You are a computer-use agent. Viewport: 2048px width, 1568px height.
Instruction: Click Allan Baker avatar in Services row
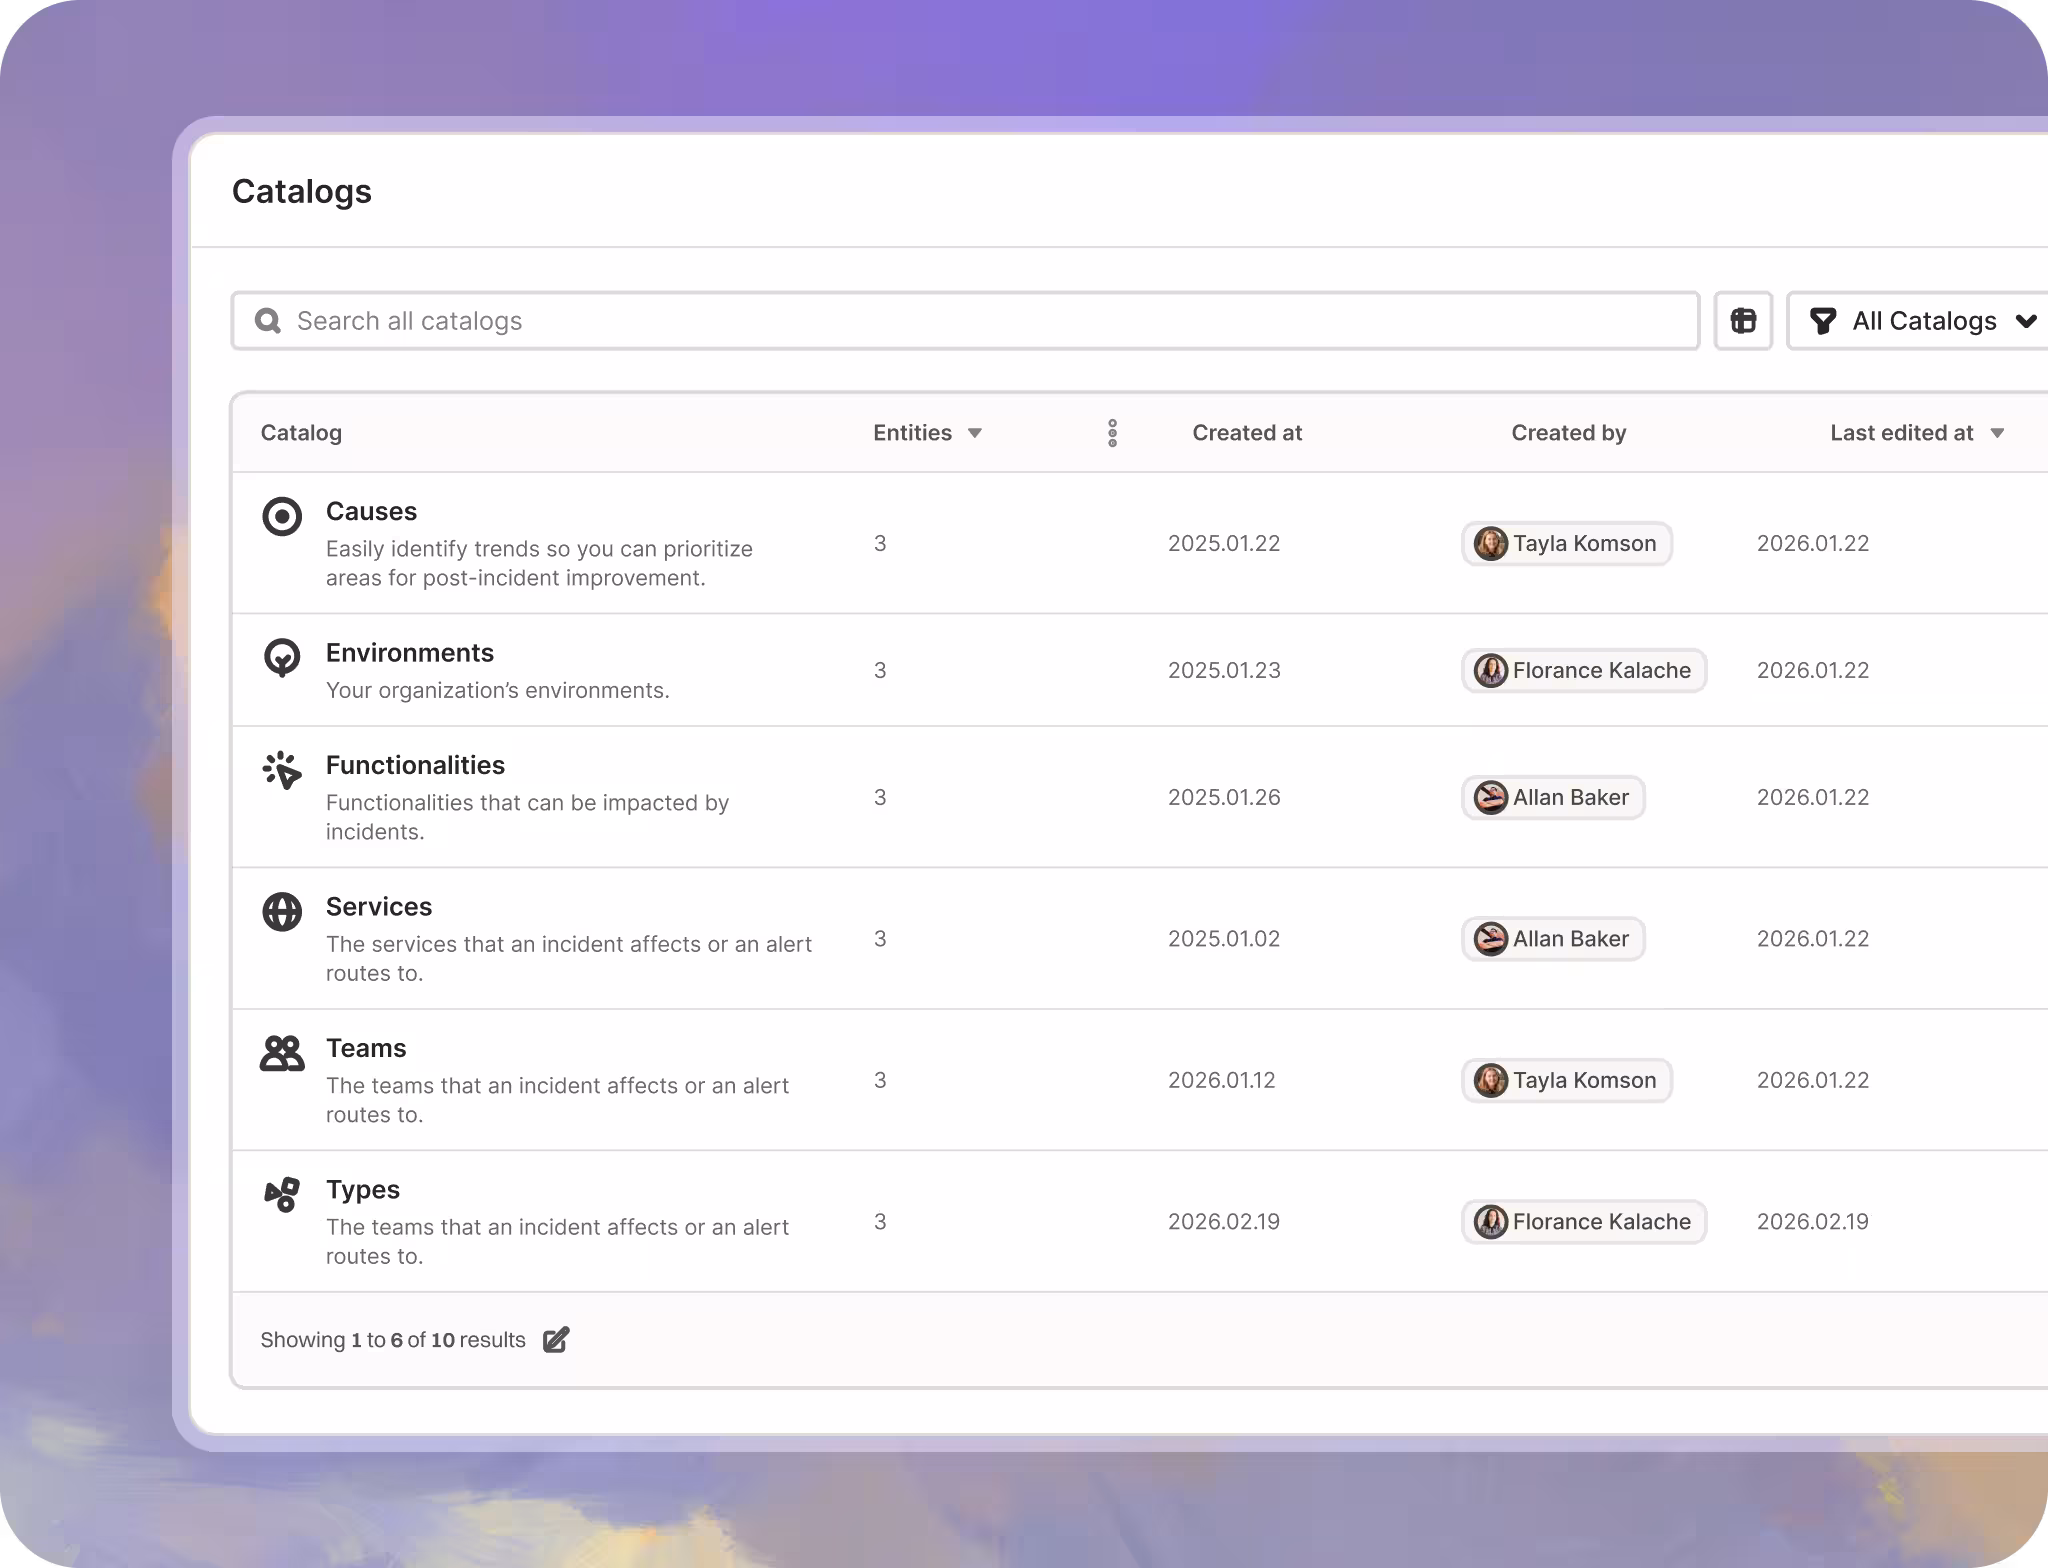click(1491, 939)
